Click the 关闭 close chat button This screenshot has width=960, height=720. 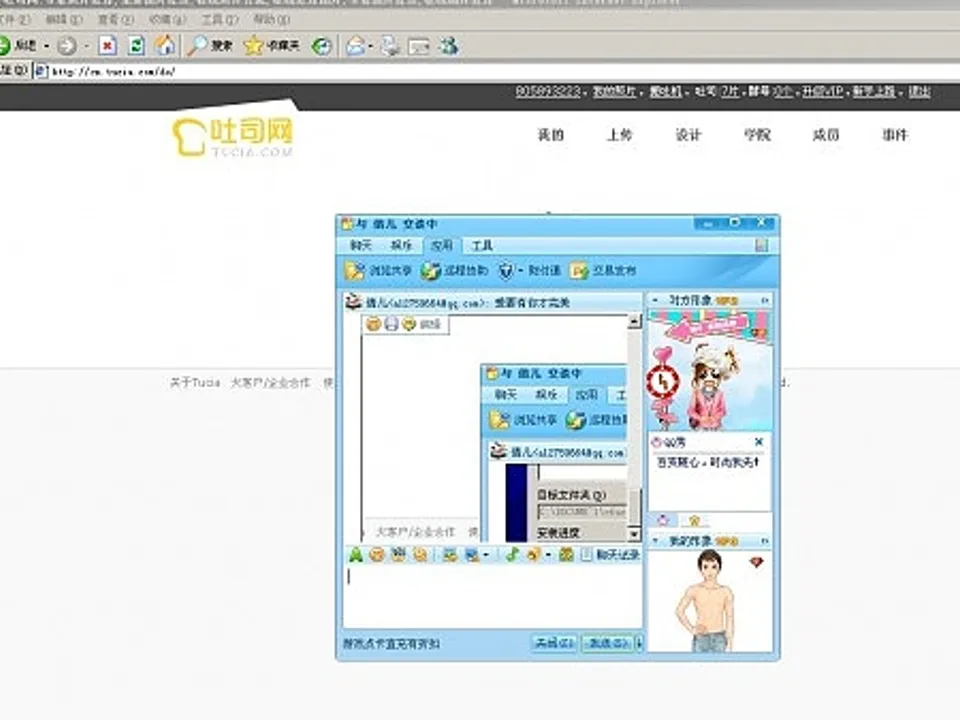tap(554, 643)
